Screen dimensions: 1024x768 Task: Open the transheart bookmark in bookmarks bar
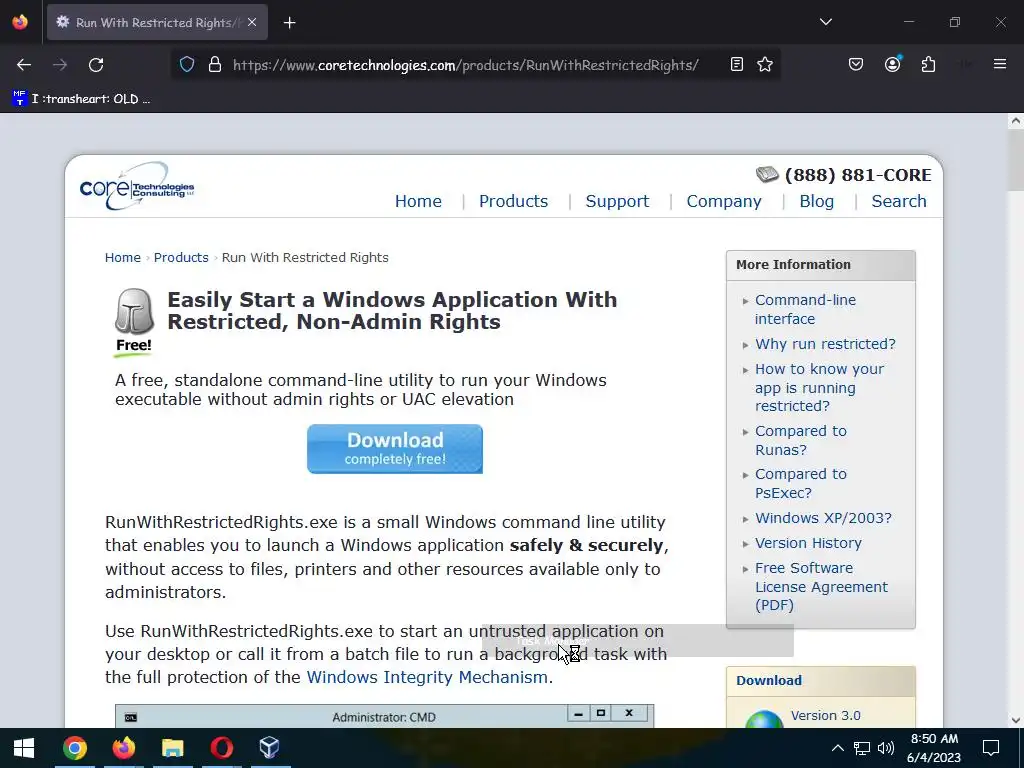[82, 99]
